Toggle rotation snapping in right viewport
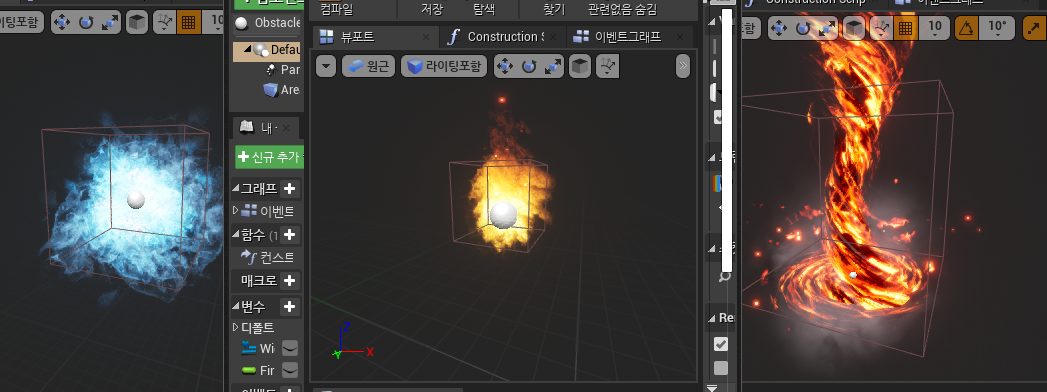 point(966,28)
